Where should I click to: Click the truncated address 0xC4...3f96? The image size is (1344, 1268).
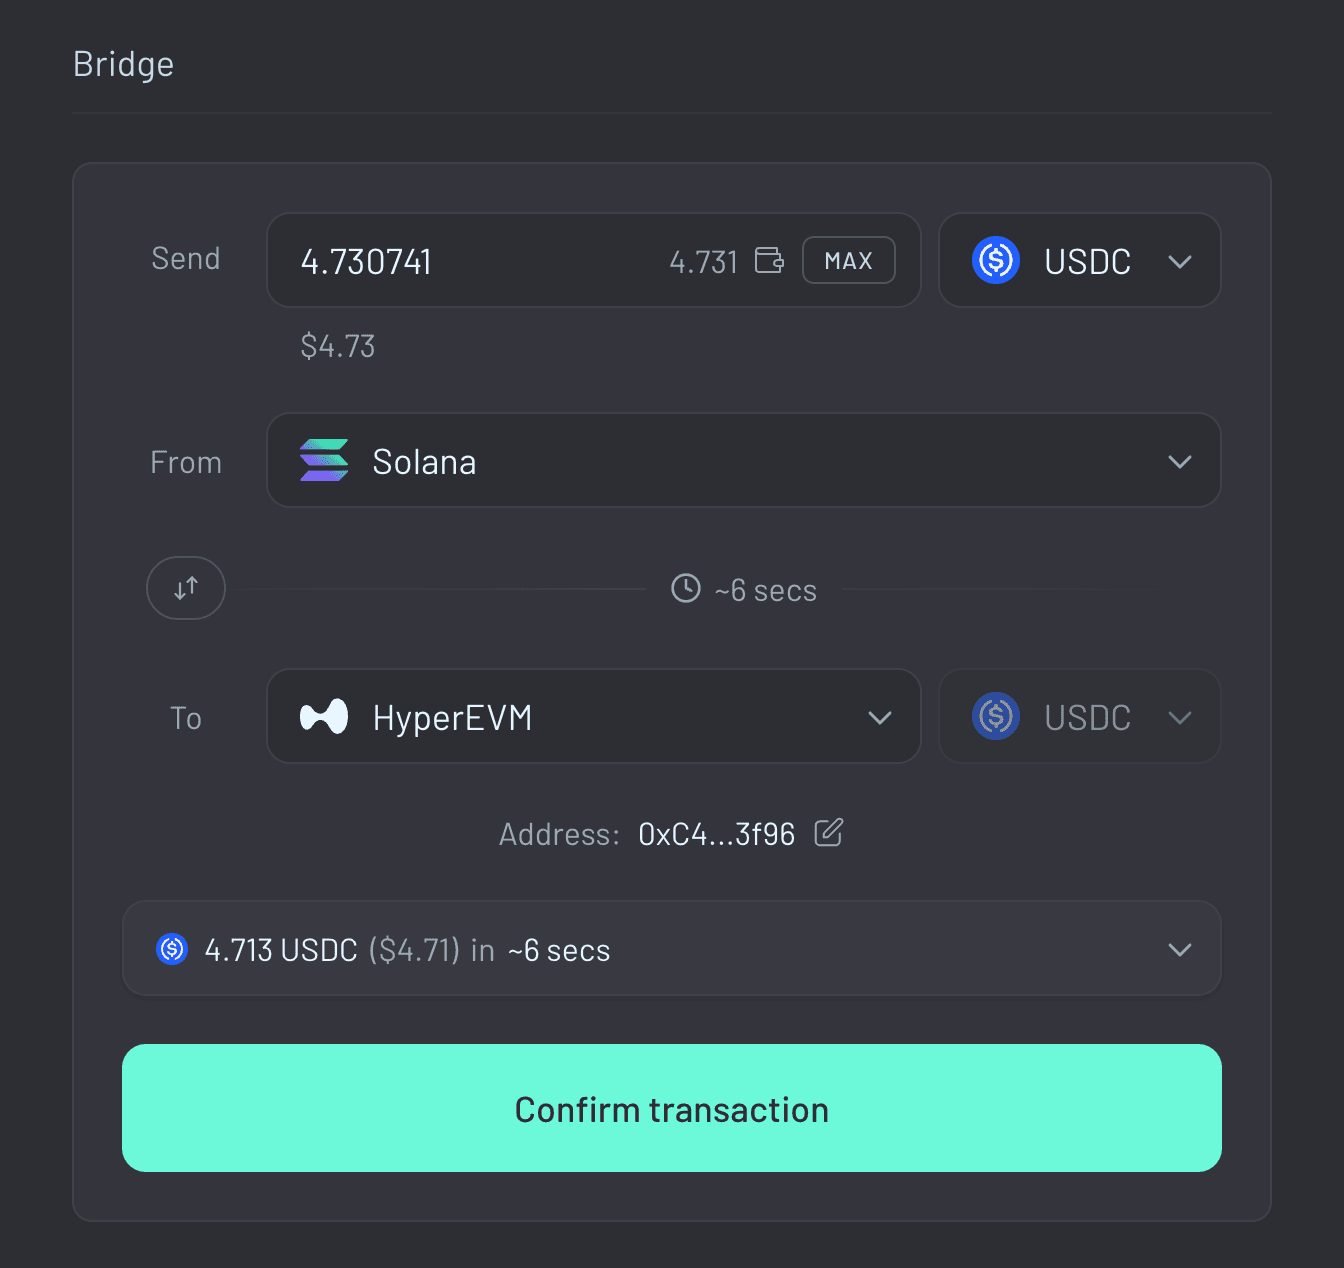pyautogui.click(x=716, y=833)
